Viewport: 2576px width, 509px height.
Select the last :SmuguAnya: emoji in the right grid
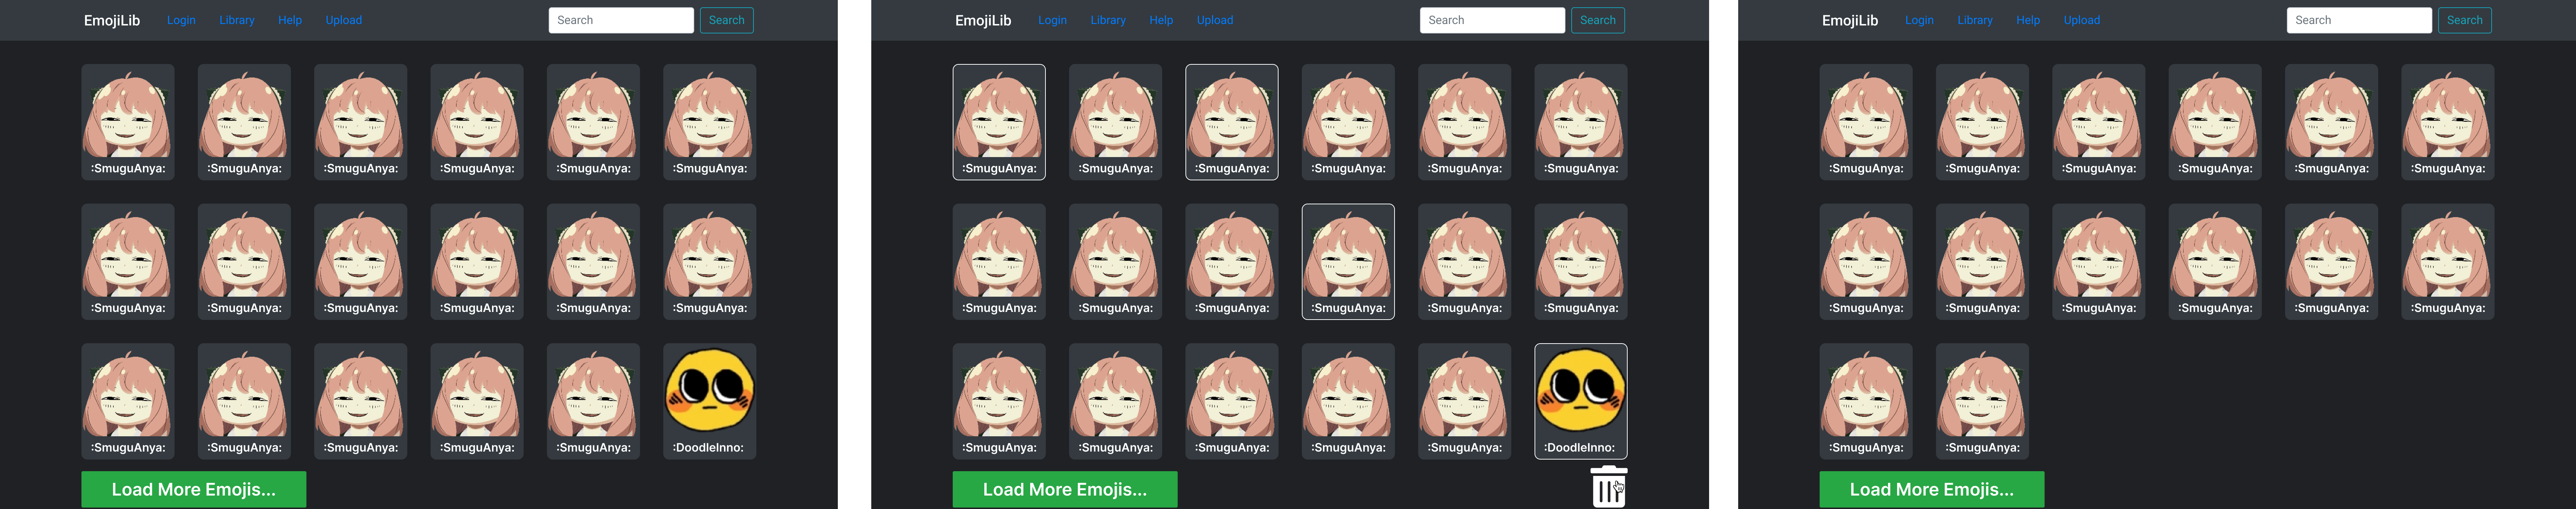click(1982, 400)
